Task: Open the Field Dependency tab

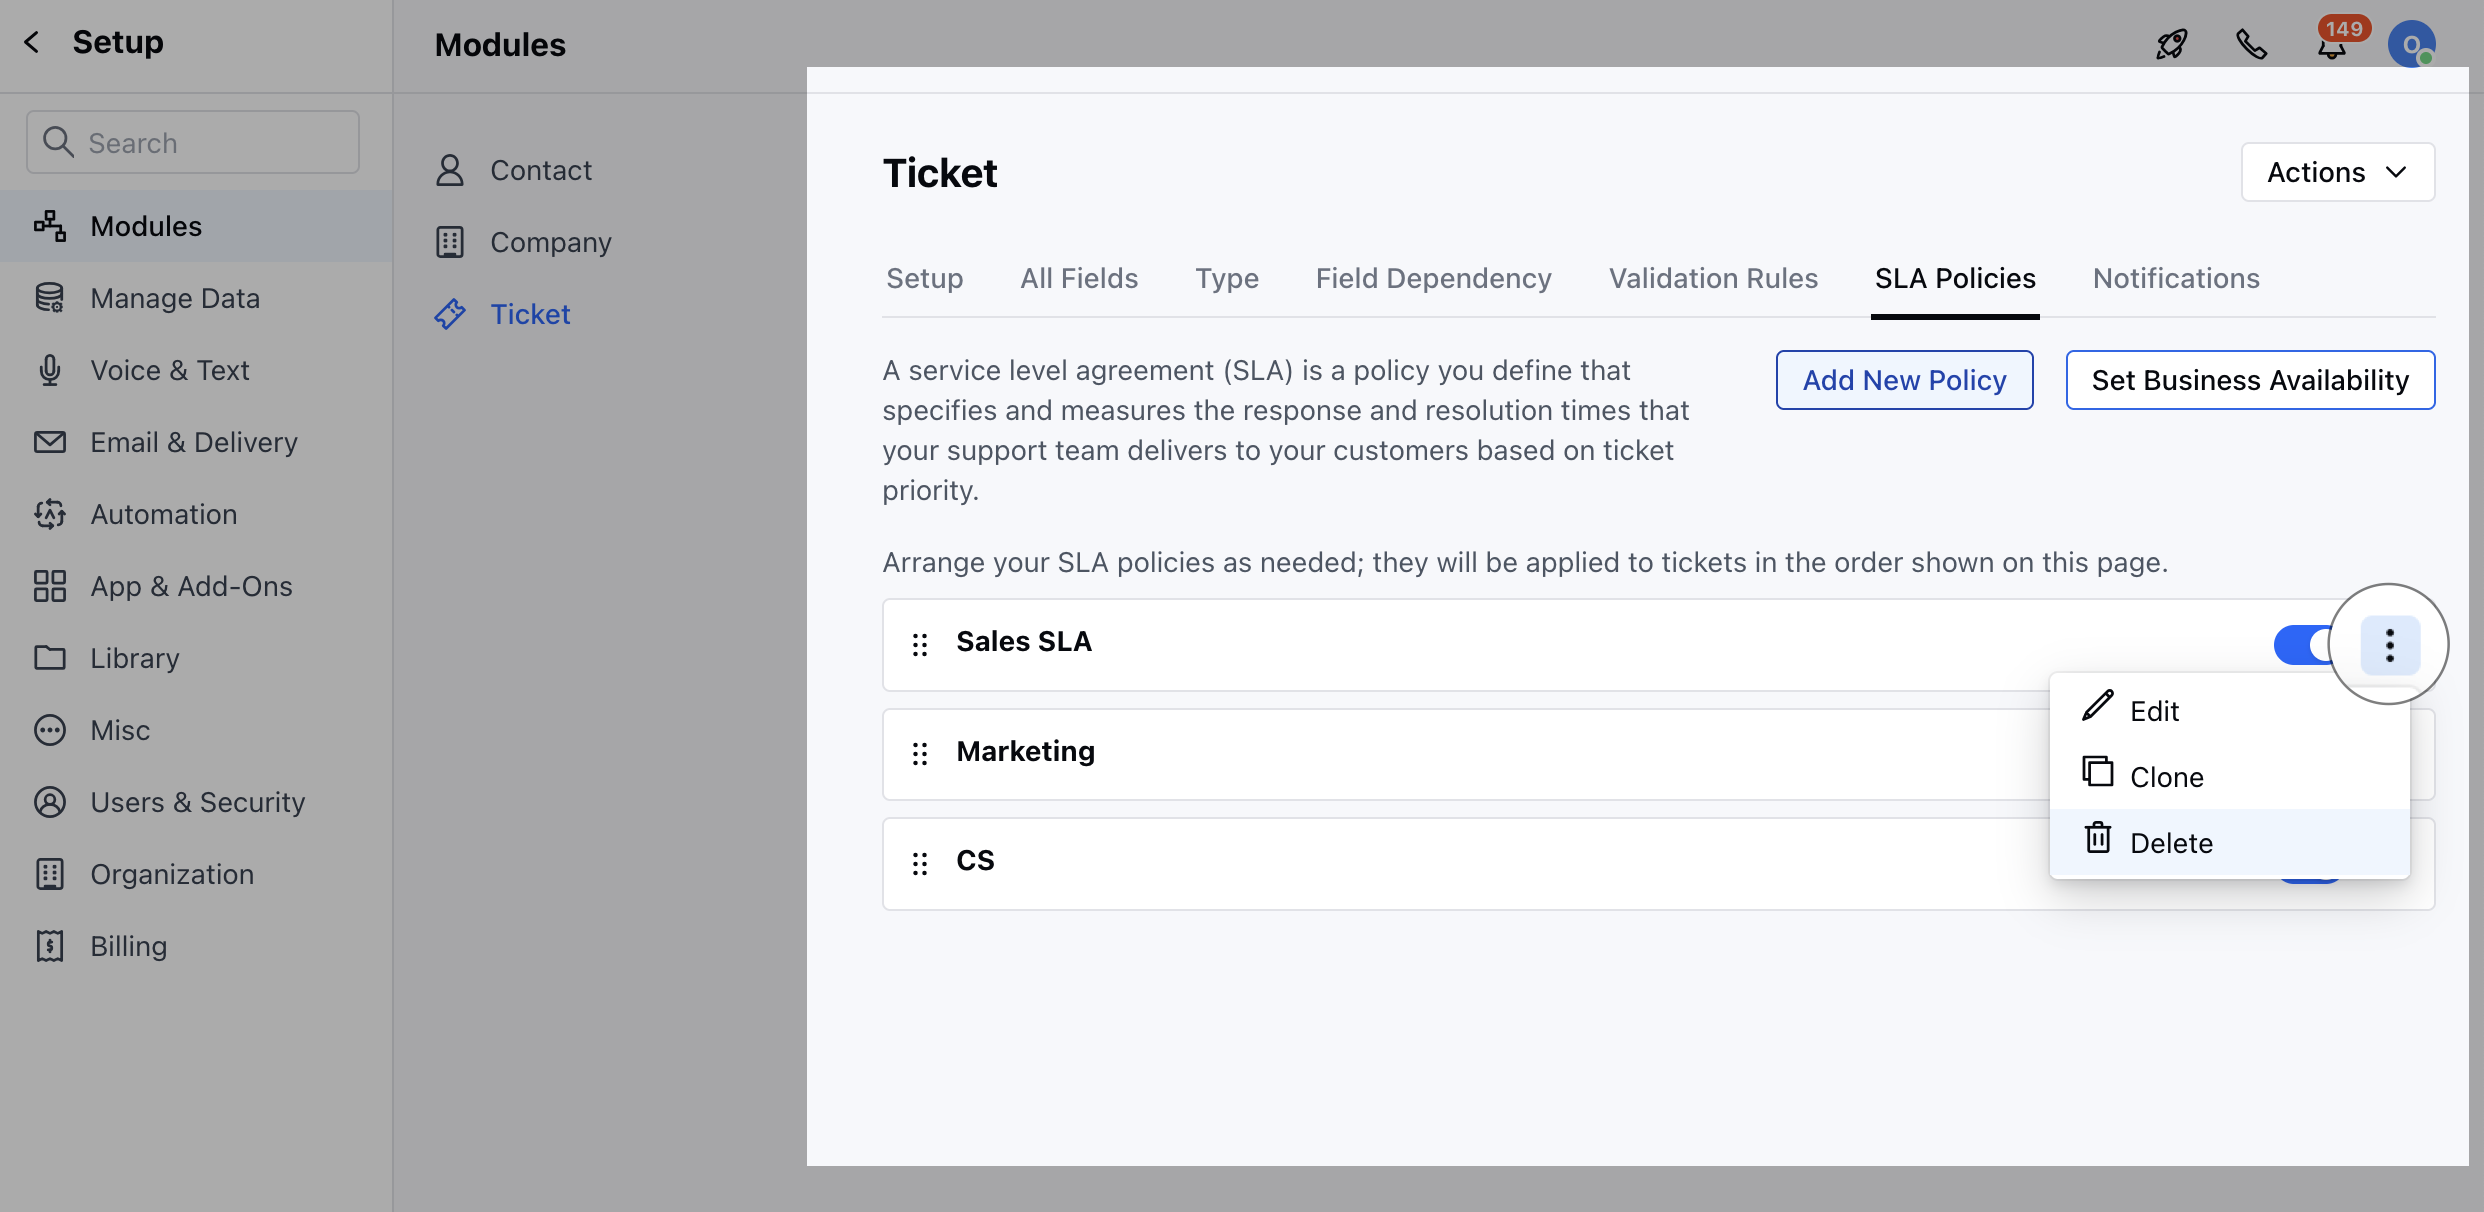Action: click(x=1433, y=278)
